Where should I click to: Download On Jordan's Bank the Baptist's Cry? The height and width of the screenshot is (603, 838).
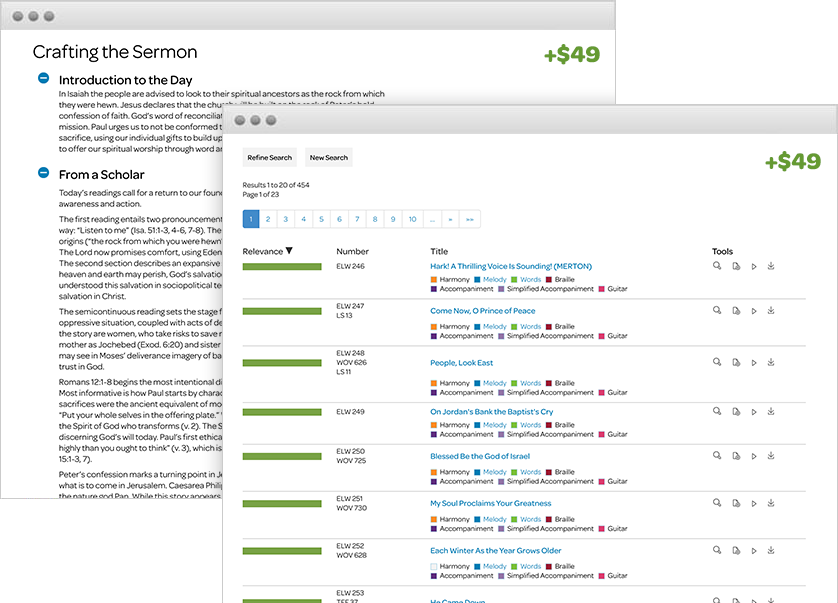pyautogui.click(x=771, y=411)
